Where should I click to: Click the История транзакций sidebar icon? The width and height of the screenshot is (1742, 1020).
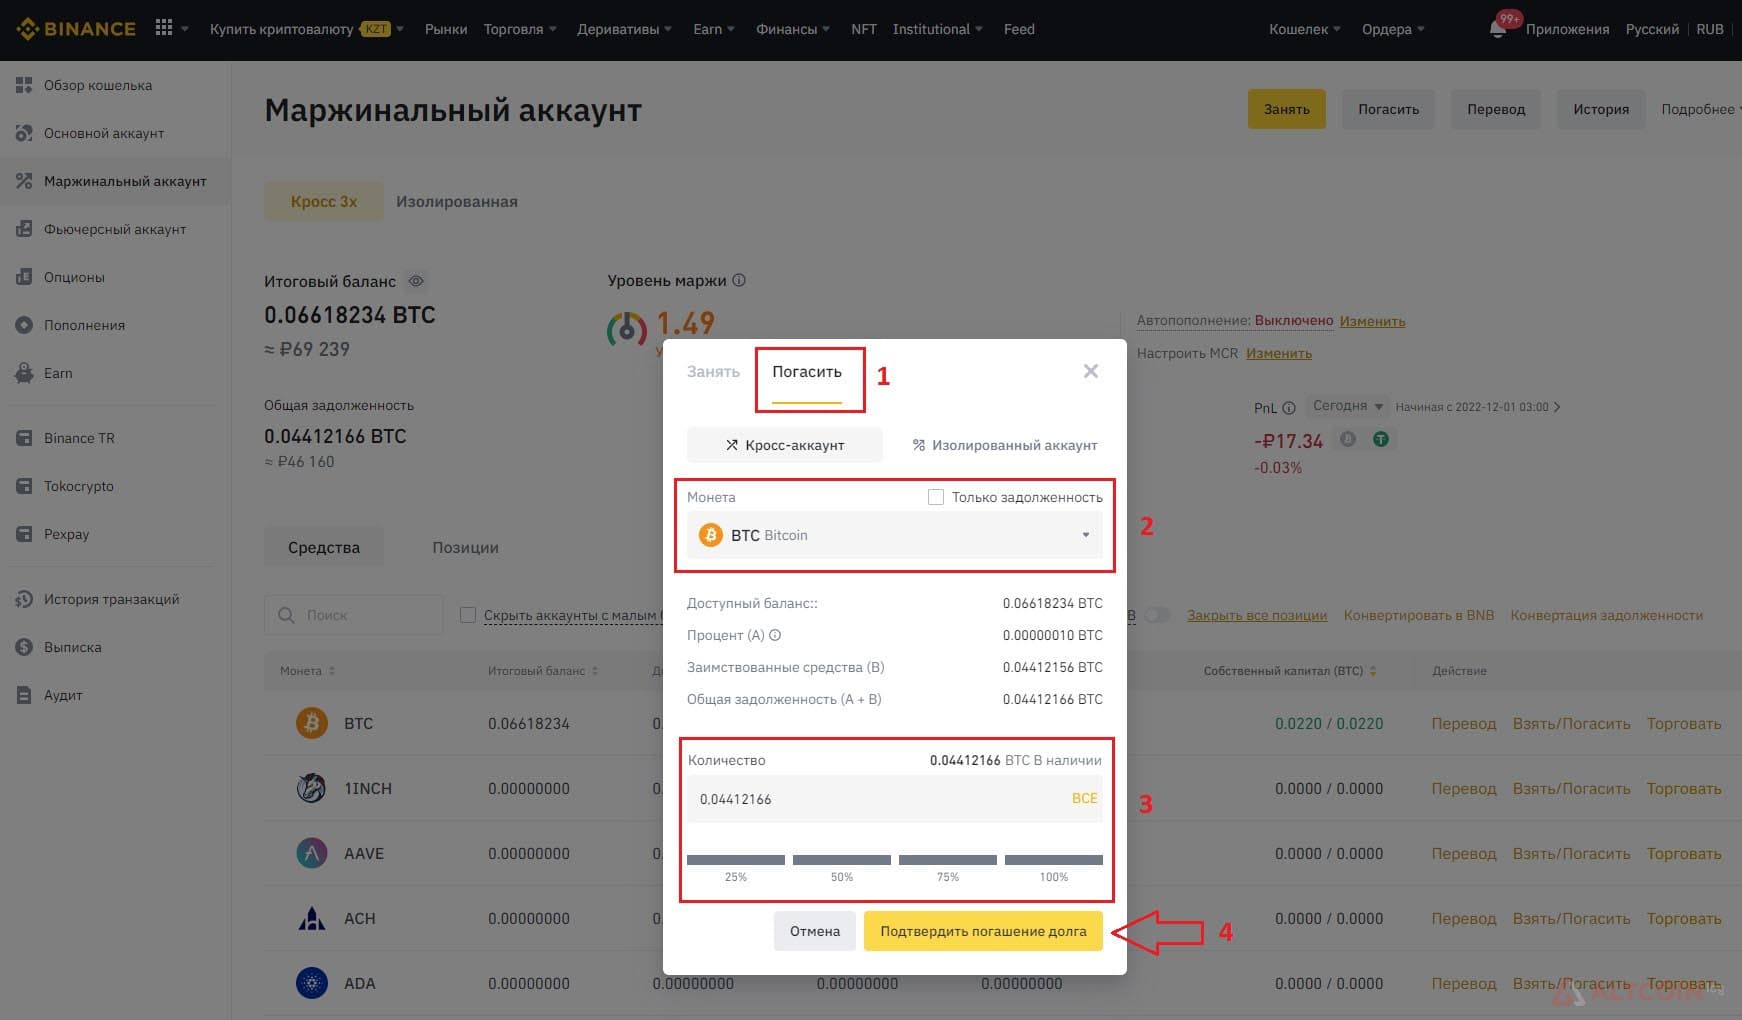point(24,599)
